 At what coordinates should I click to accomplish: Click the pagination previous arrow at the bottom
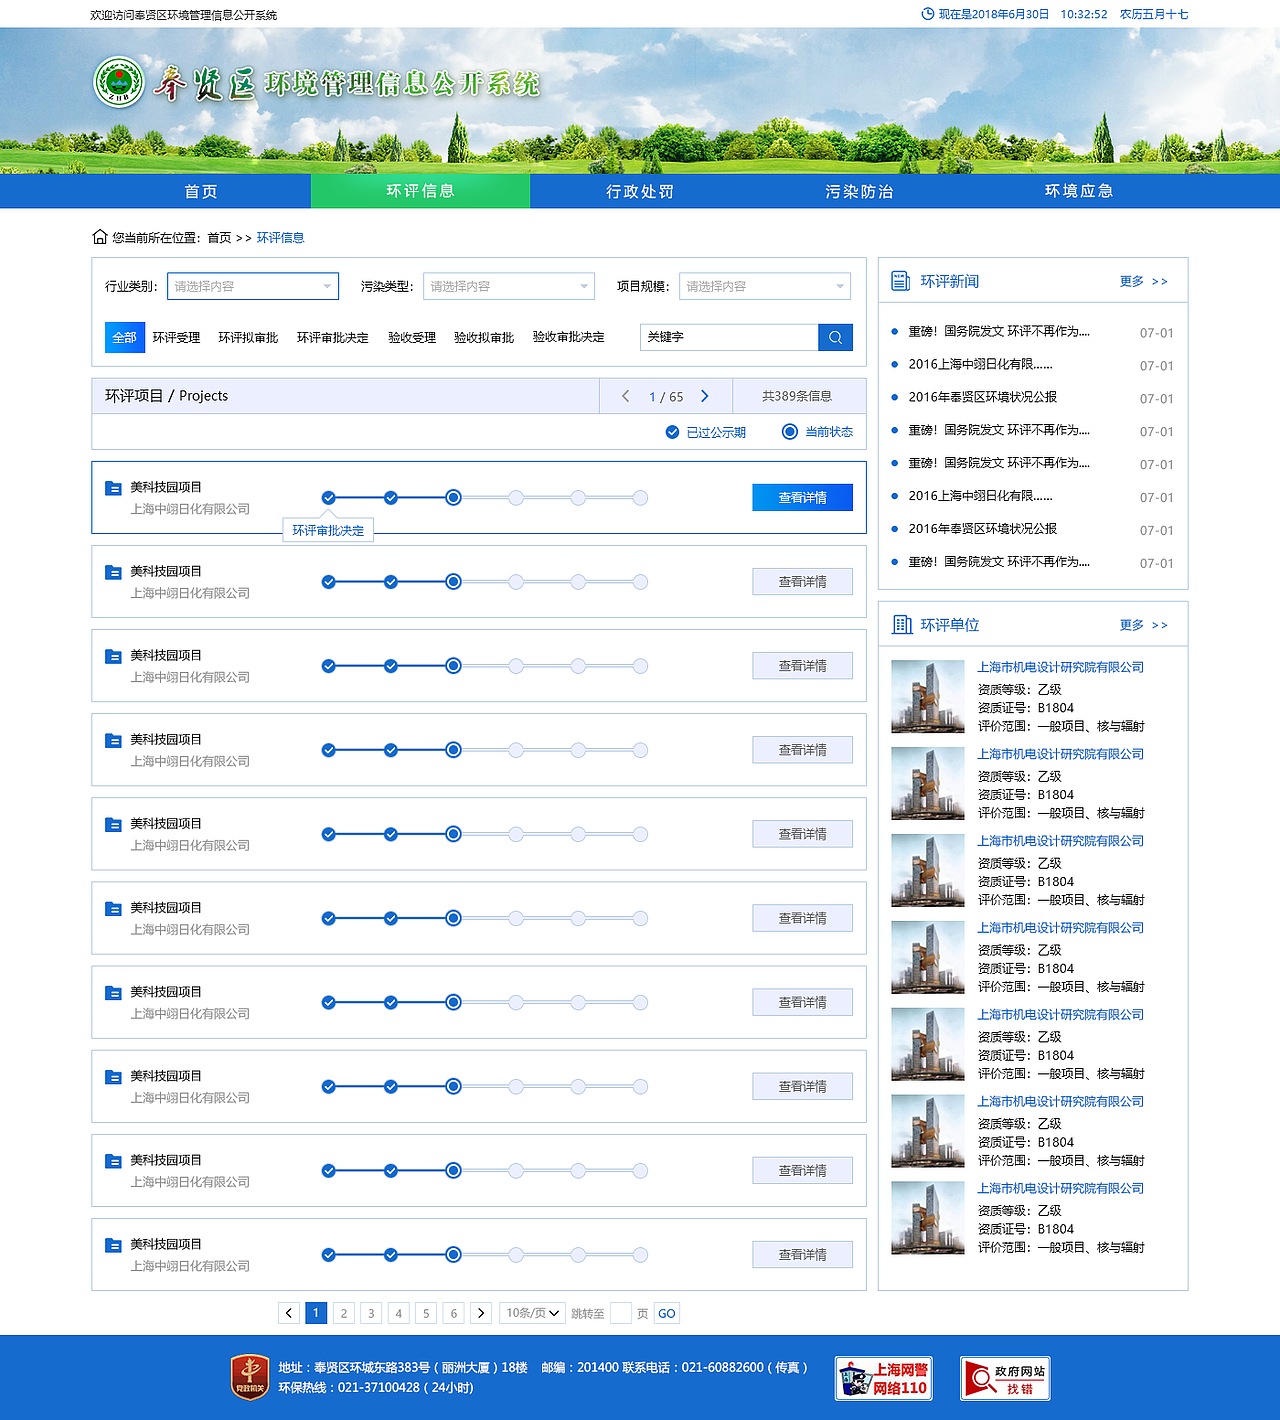(x=289, y=1313)
